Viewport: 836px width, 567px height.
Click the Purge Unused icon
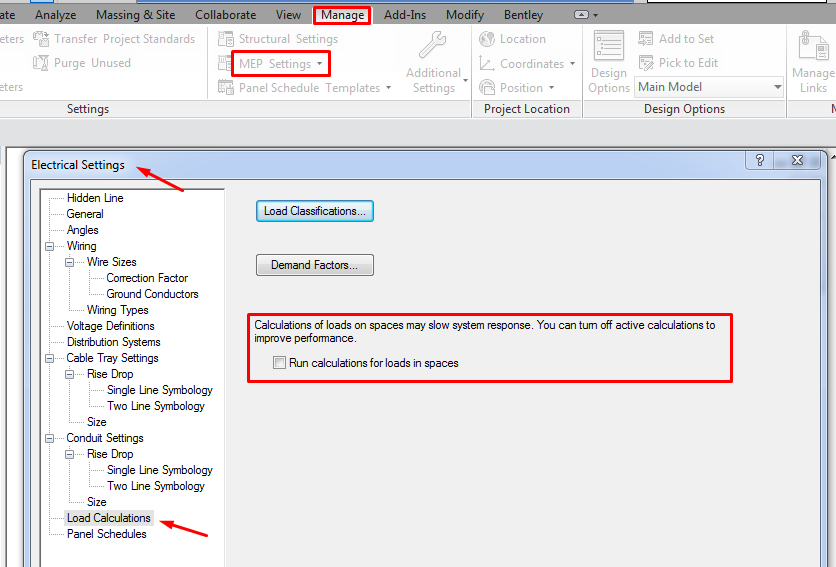pyautogui.click(x=41, y=63)
